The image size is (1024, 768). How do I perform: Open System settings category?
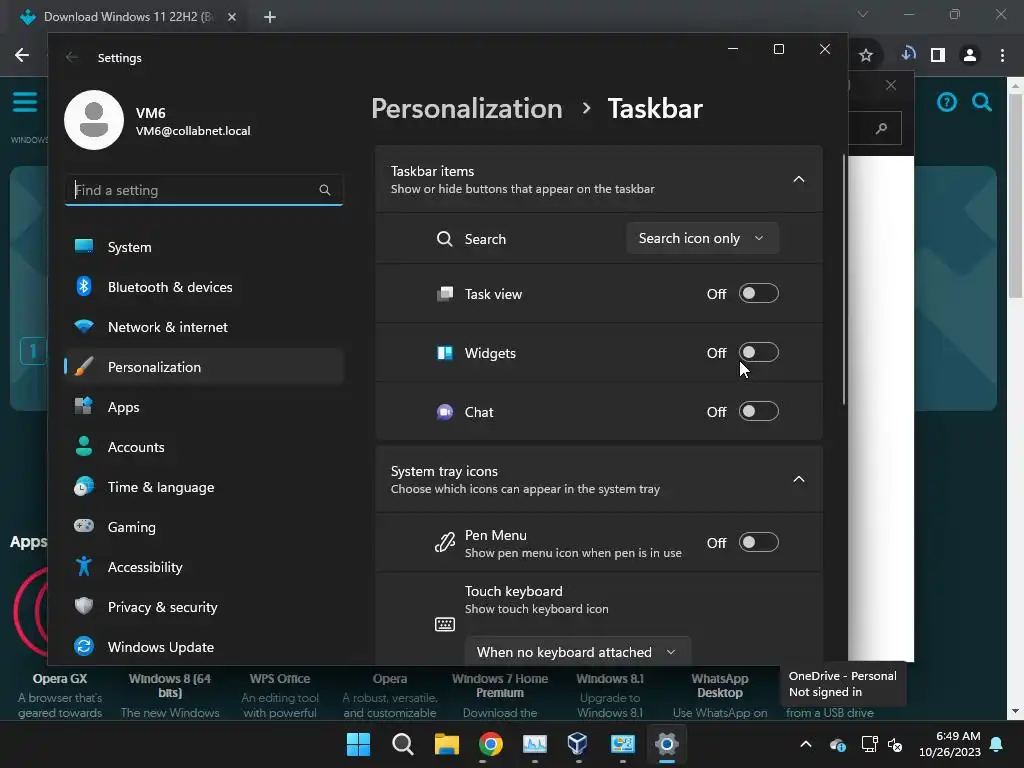click(x=204, y=247)
